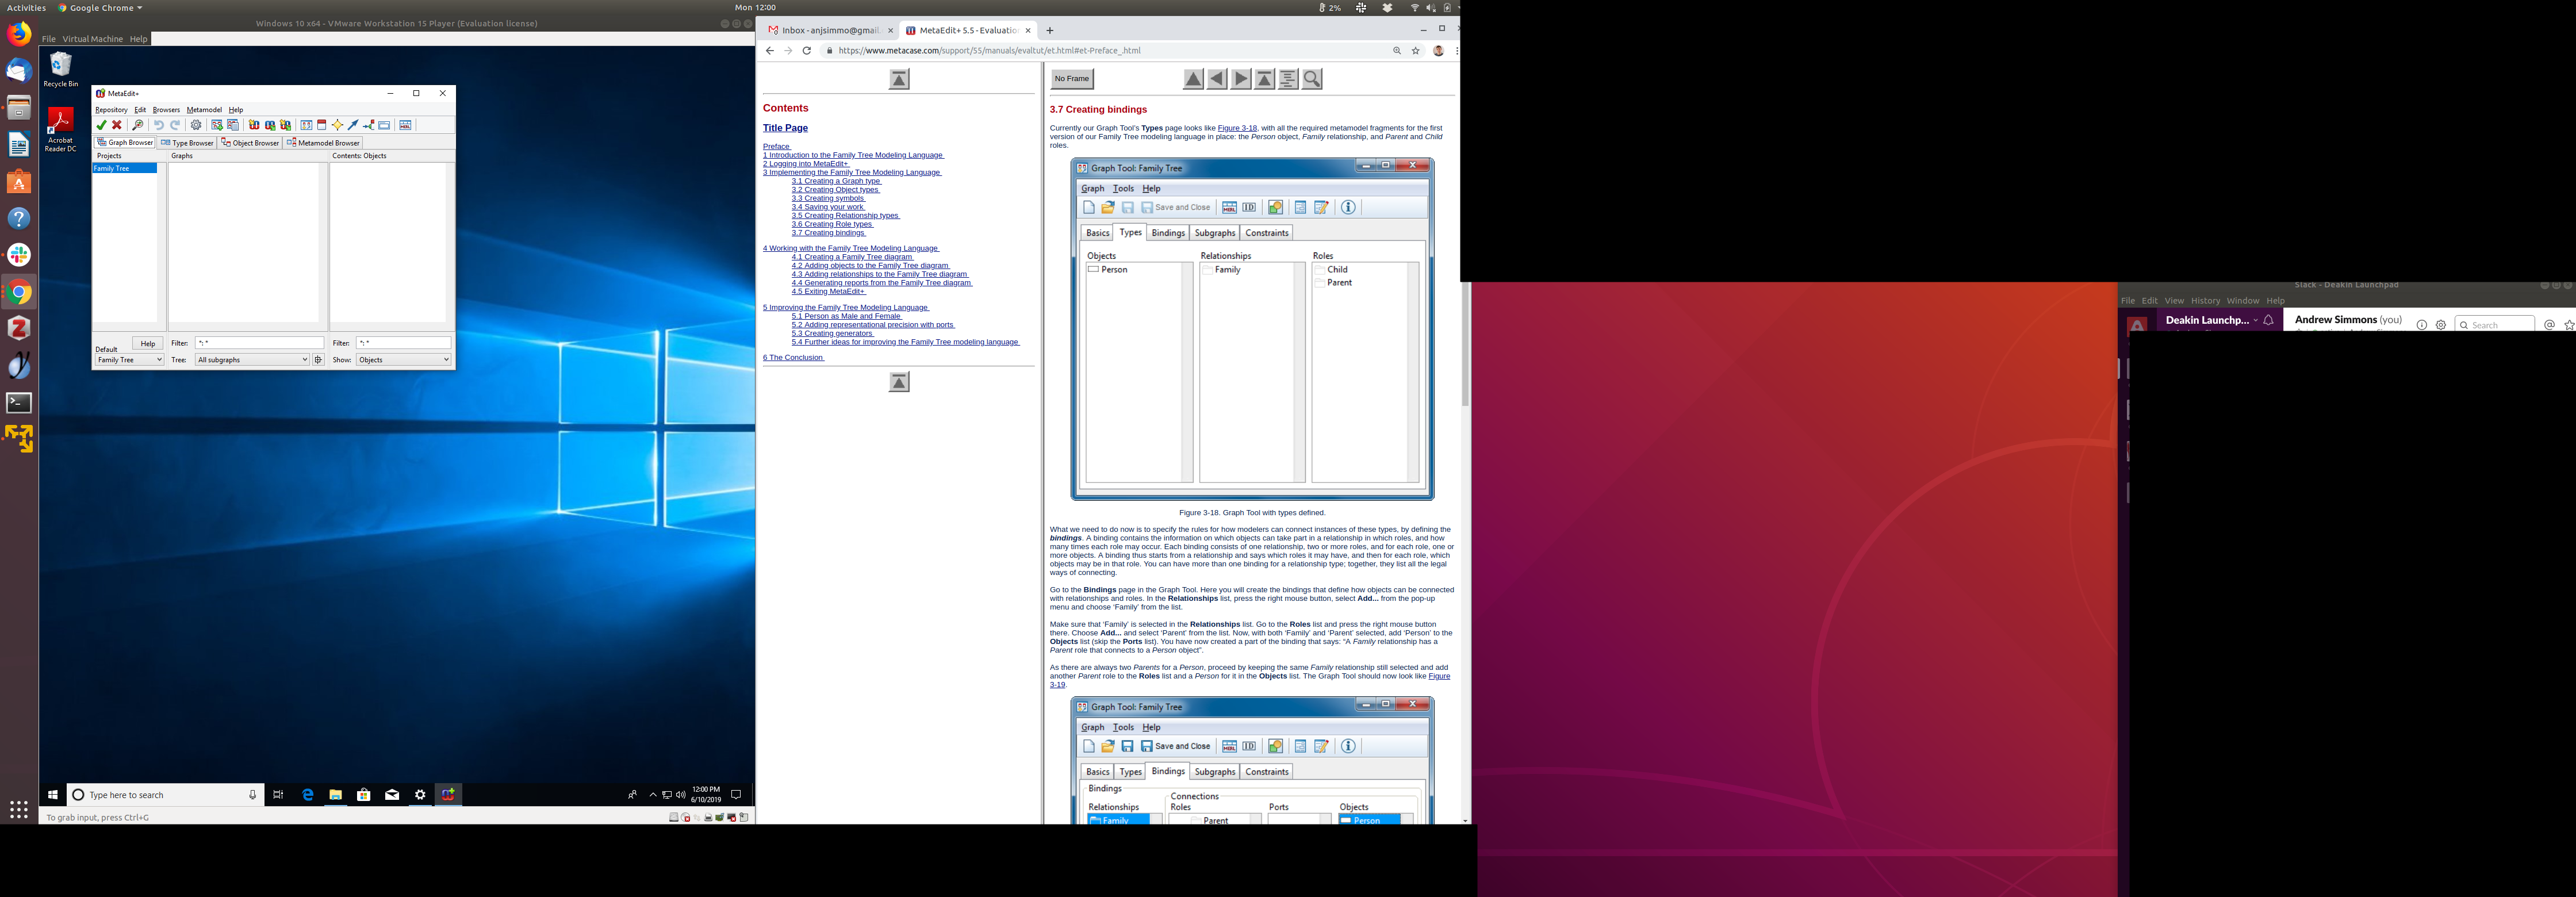Click the green Commit checkmark icon
This screenshot has height=897, width=2576.
[x=101, y=125]
